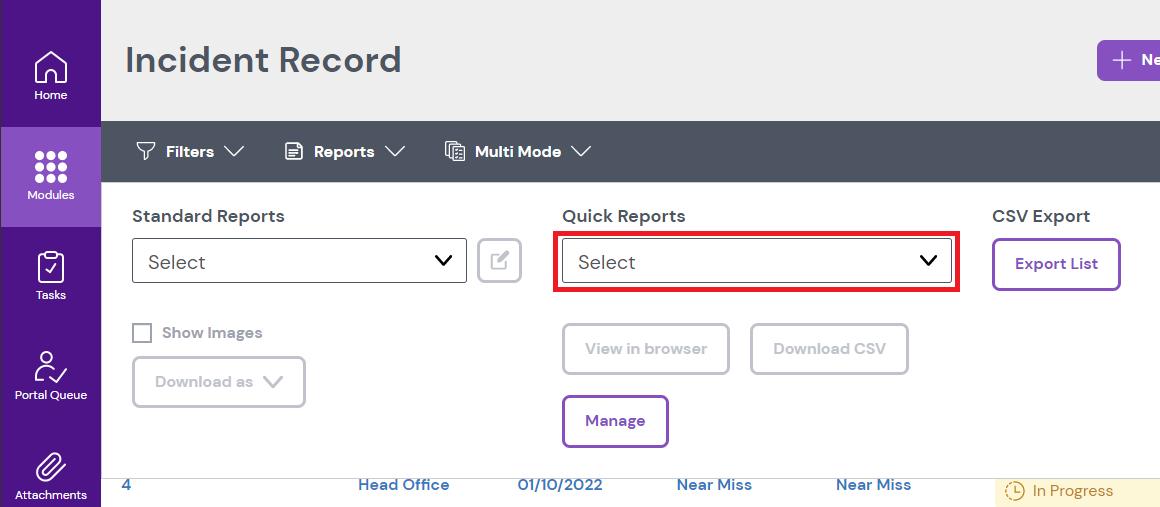Open the Head Office record link
Viewport: 1160px width, 507px height.
403,485
